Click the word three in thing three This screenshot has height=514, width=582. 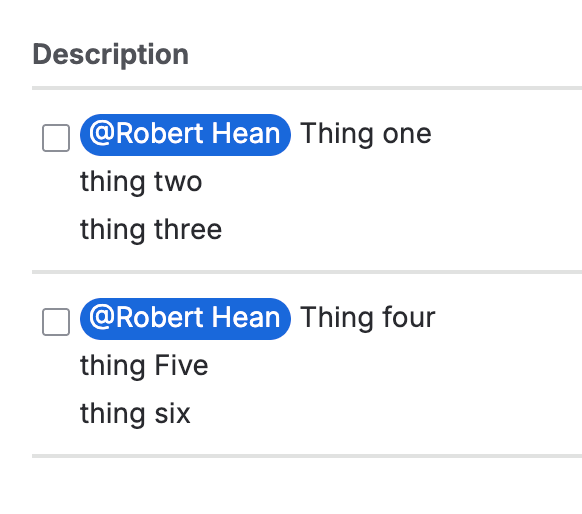tap(188, 229)
